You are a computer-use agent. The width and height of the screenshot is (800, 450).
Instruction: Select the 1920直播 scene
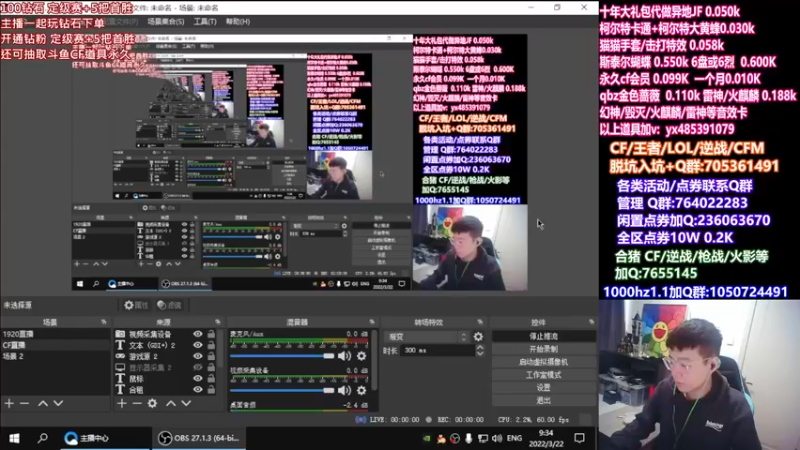click(55, 334)
